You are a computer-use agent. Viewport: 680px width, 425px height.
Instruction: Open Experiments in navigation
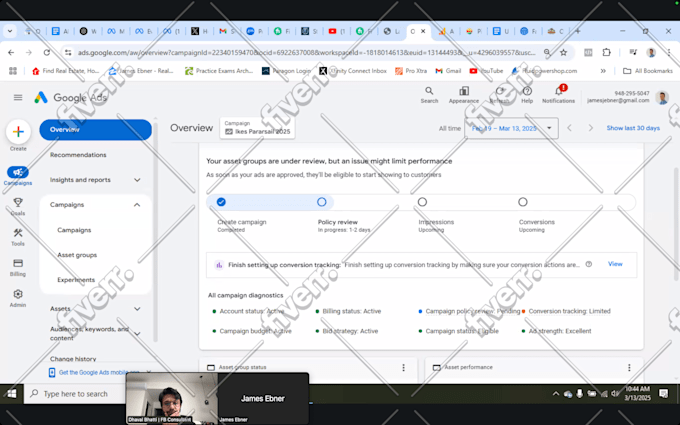click(x=76, y=280)
